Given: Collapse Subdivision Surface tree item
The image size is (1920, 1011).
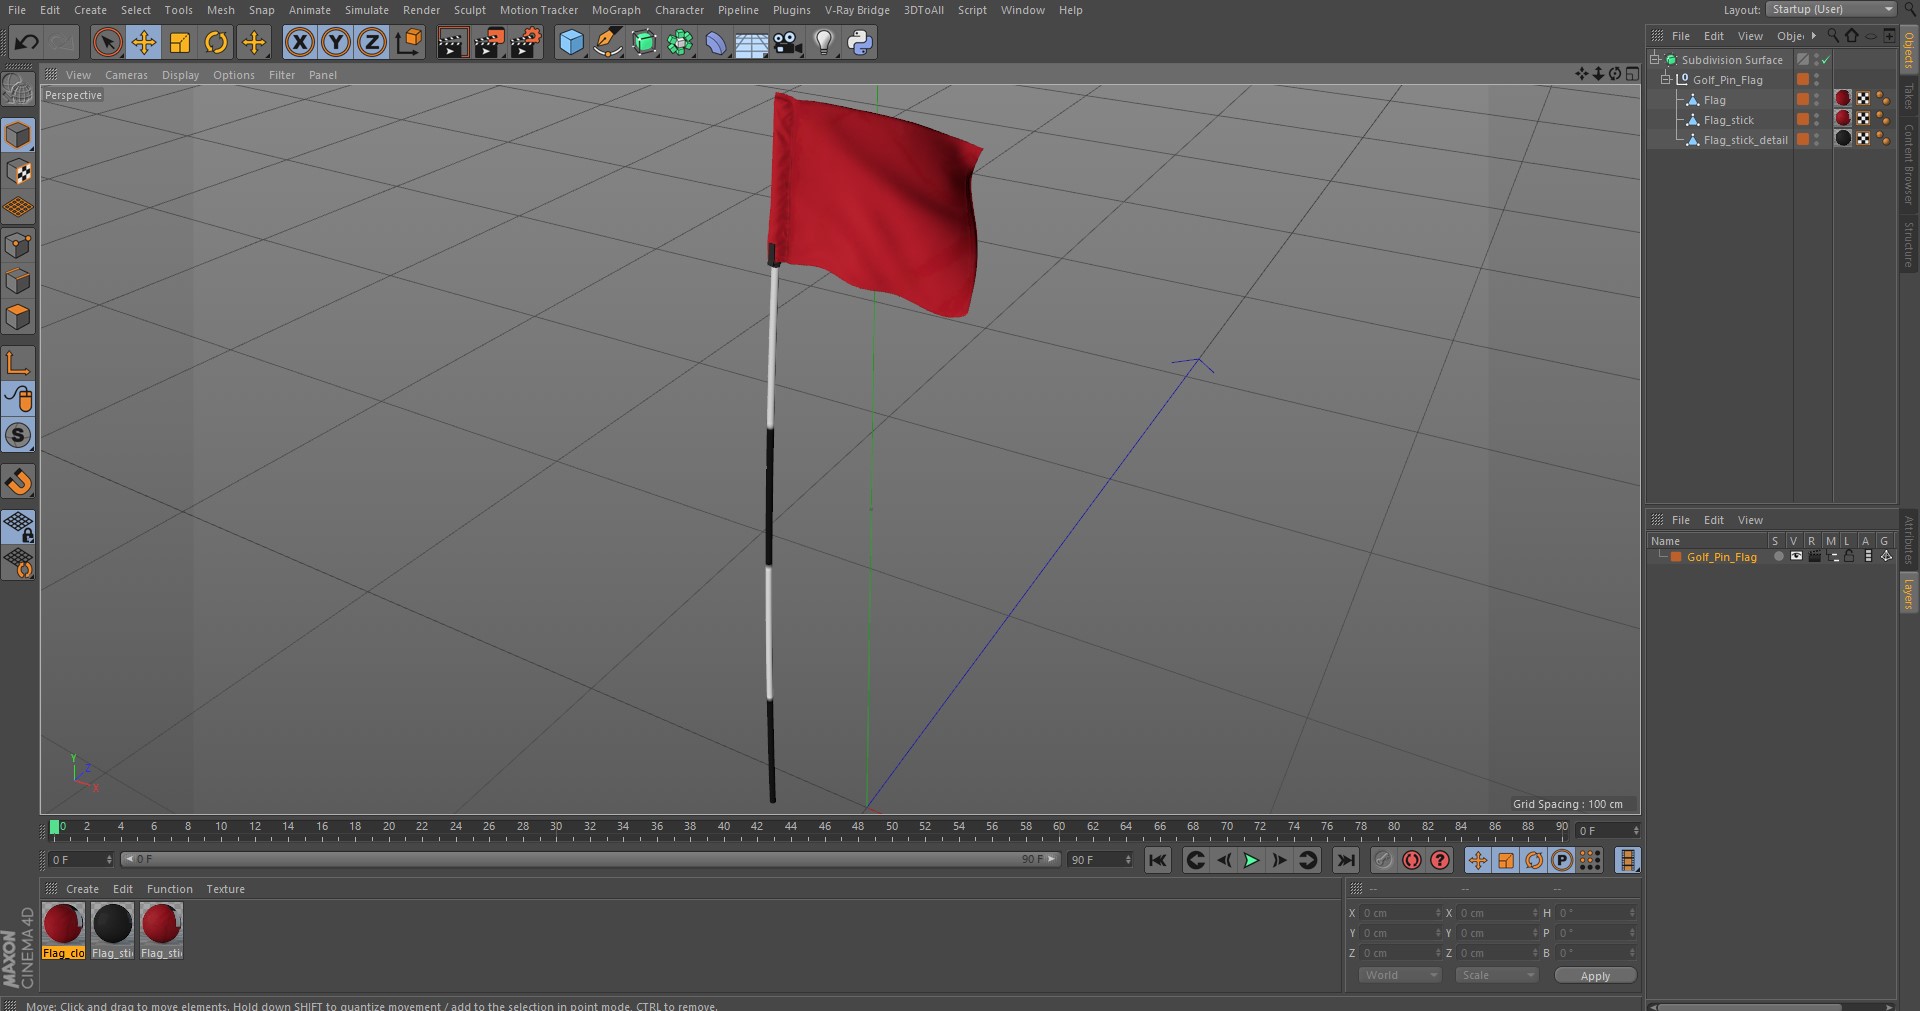Looking at the screenshot, I should point(1655,59).
